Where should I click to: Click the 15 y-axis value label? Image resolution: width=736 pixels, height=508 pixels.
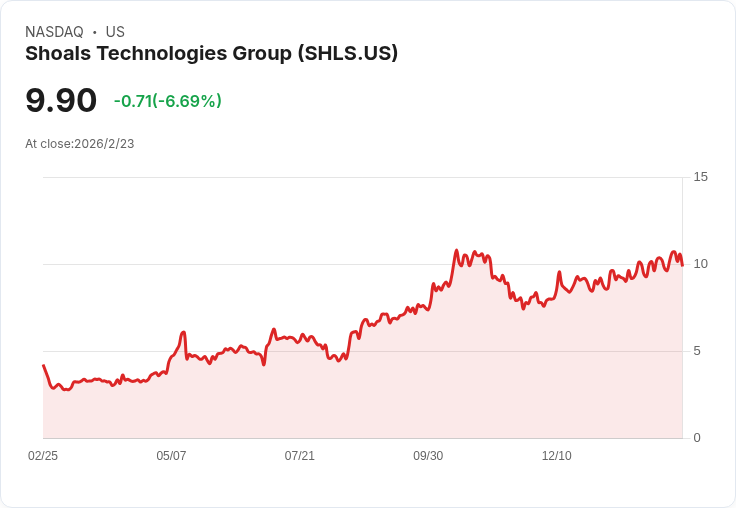(701, 177)
